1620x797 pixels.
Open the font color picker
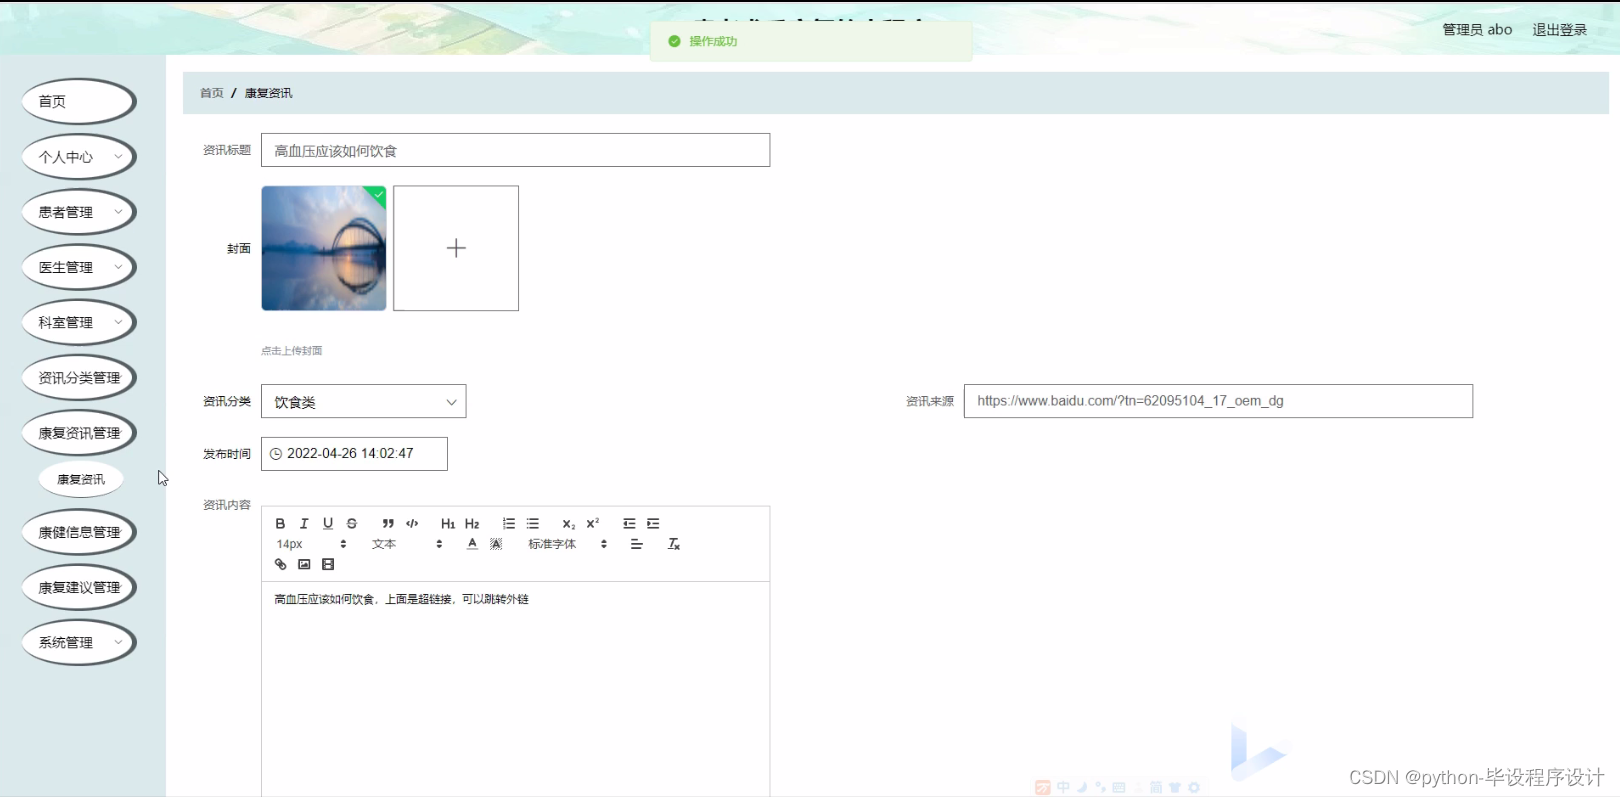point(472,544)
